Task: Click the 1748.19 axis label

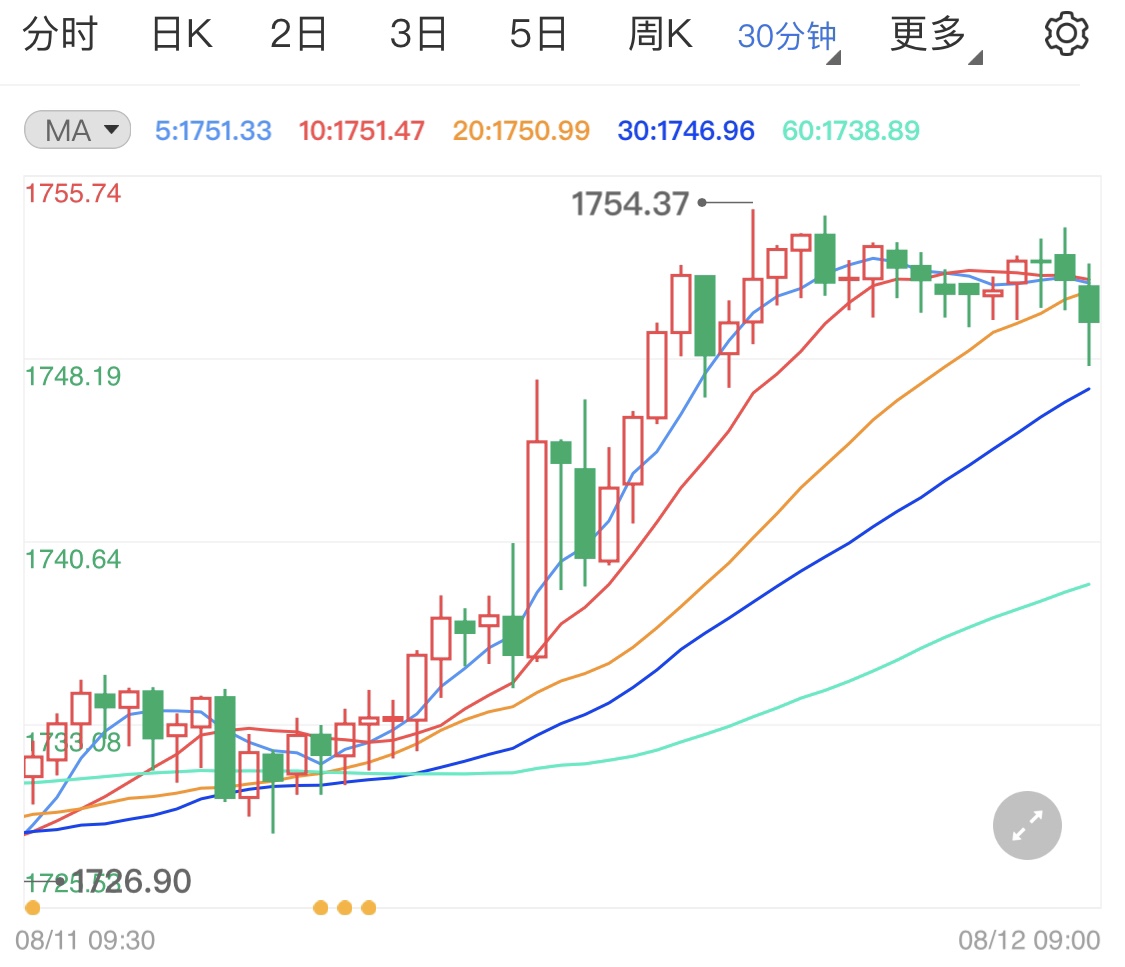Action: point(73,377)
